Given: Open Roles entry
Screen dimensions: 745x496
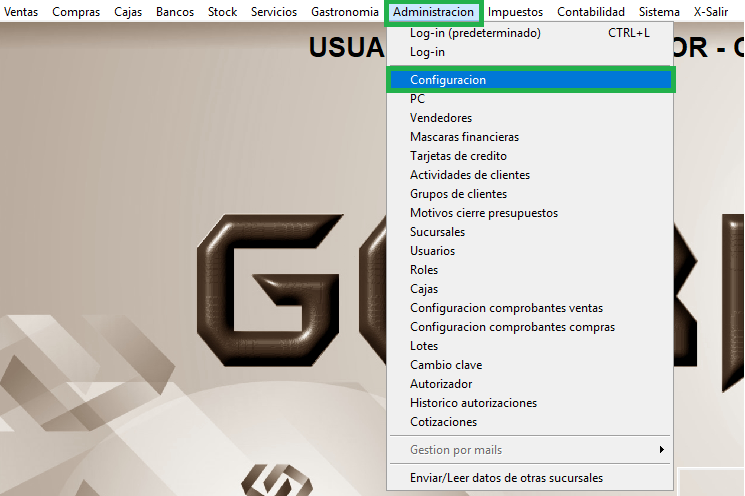Looking at the screenshot, I should [x=531, y=270].
